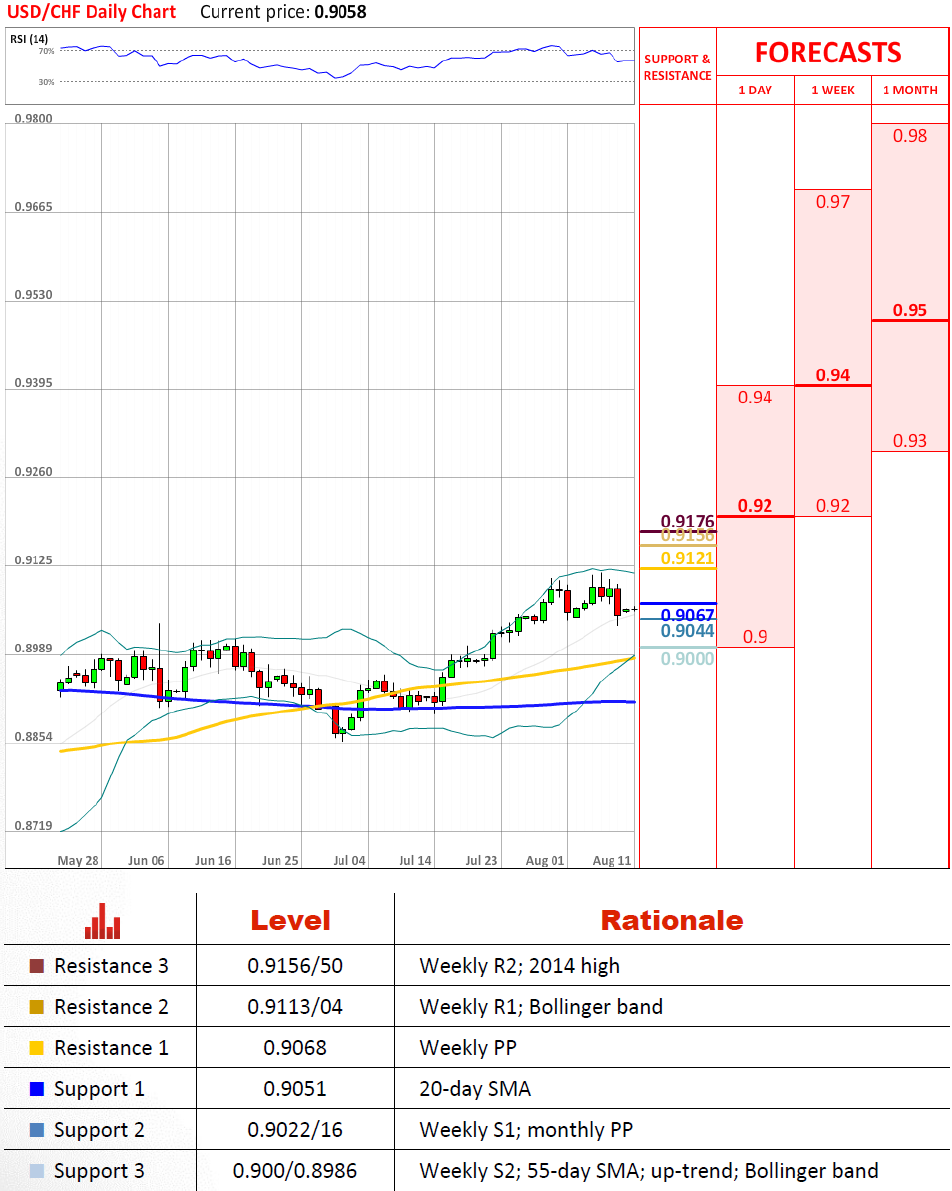Click the Support 2 steel-blue swatch
This screenshot has width=952, height=1191.
coord(36,1130)
